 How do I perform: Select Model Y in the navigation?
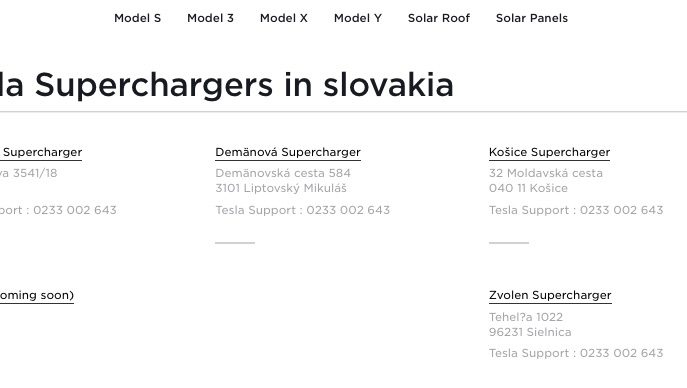coord(358,18)
